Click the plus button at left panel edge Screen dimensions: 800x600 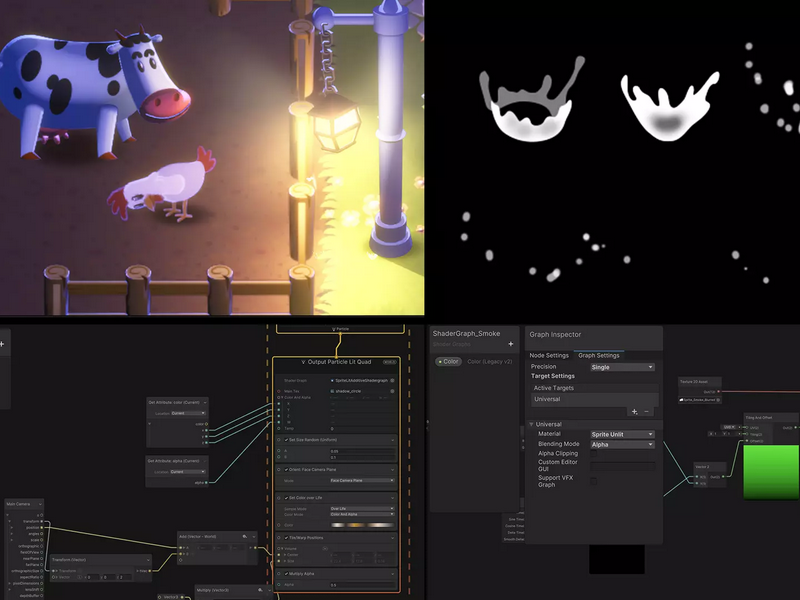click(2, 344)
